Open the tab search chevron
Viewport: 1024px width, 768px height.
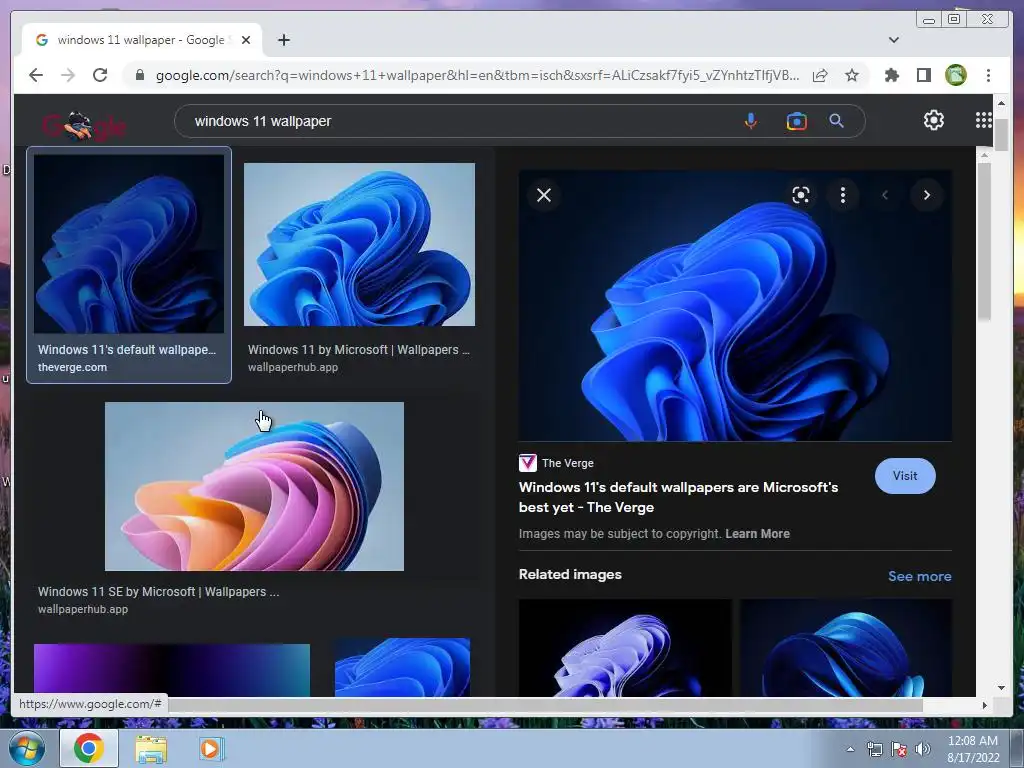[893, 40]
